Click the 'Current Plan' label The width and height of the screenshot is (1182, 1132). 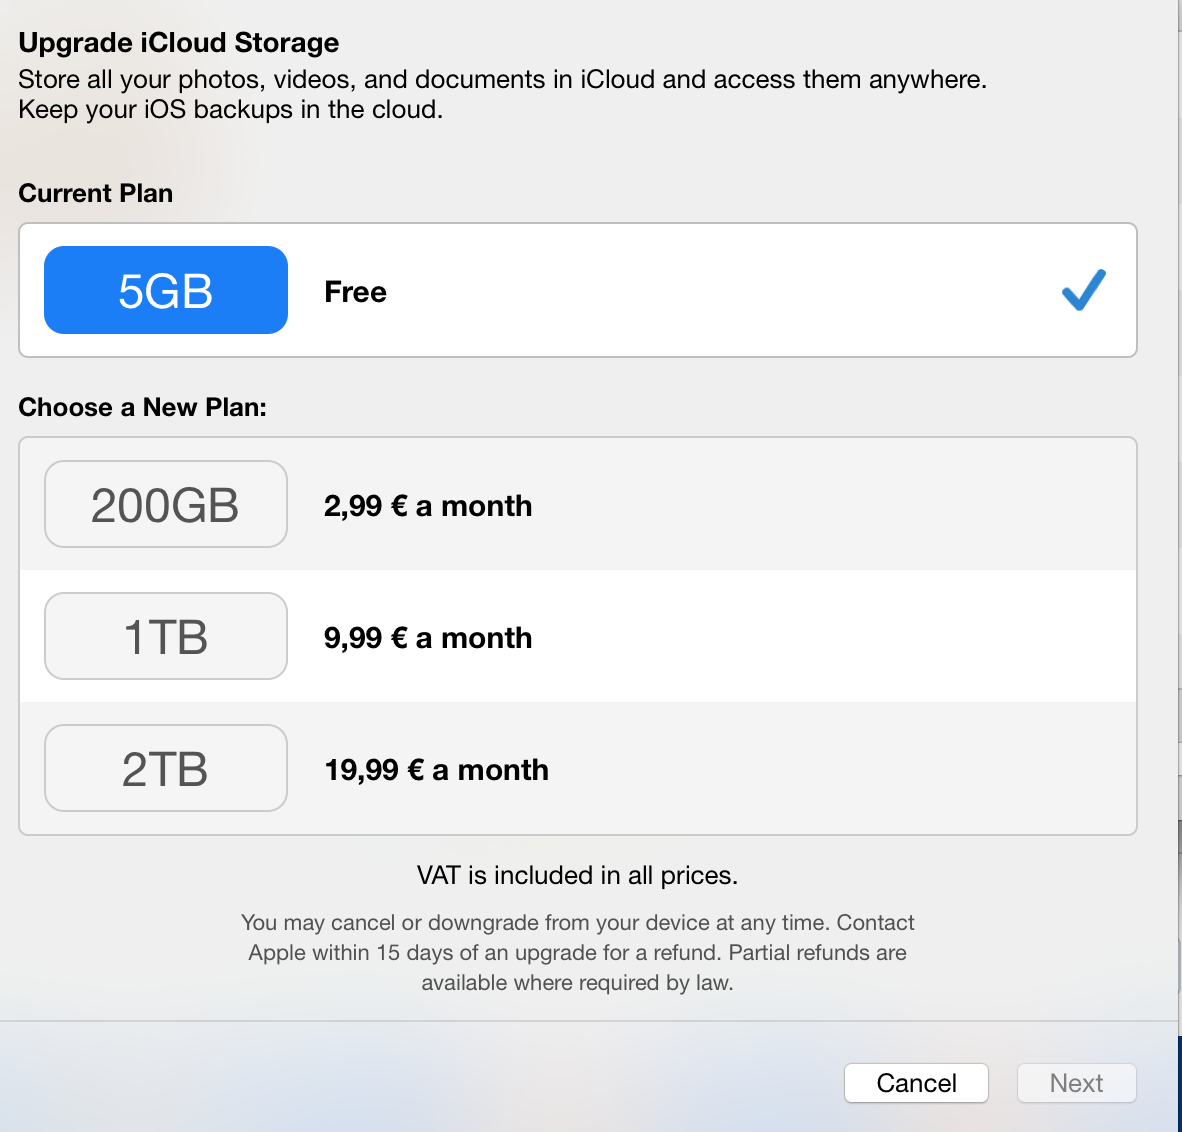[96, 193]
